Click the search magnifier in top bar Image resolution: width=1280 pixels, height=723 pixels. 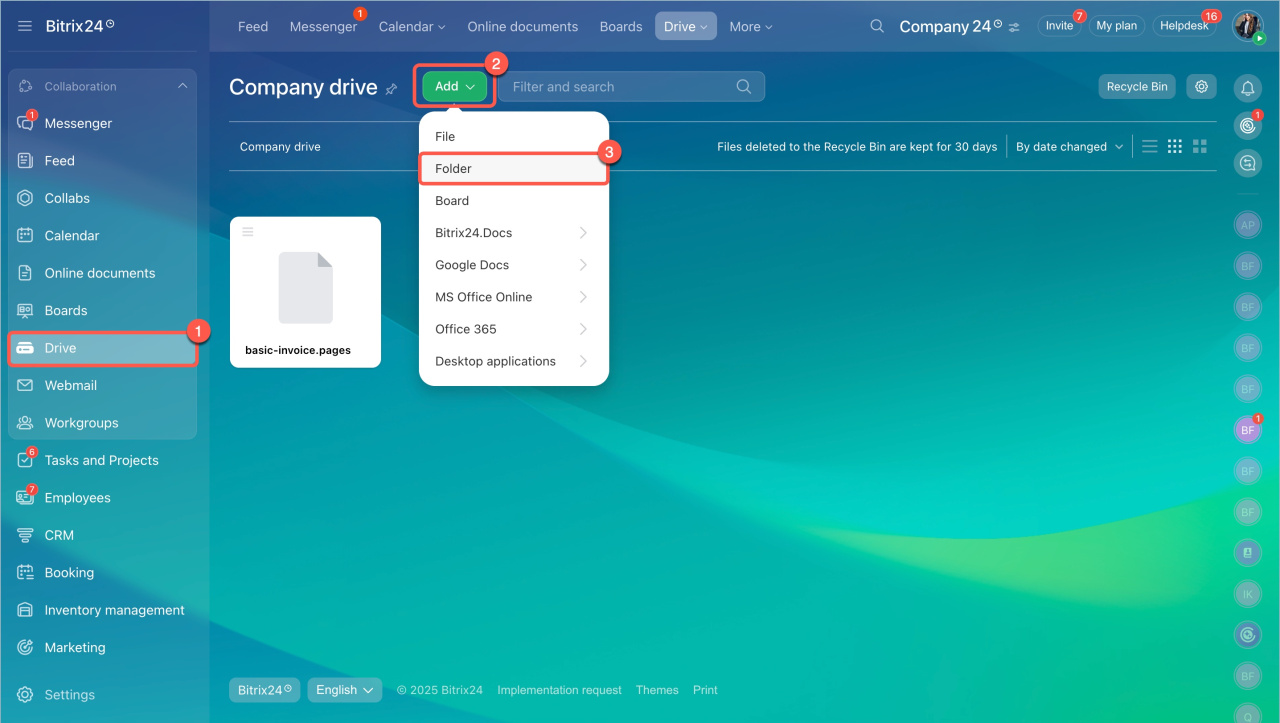tap(877, 27)
